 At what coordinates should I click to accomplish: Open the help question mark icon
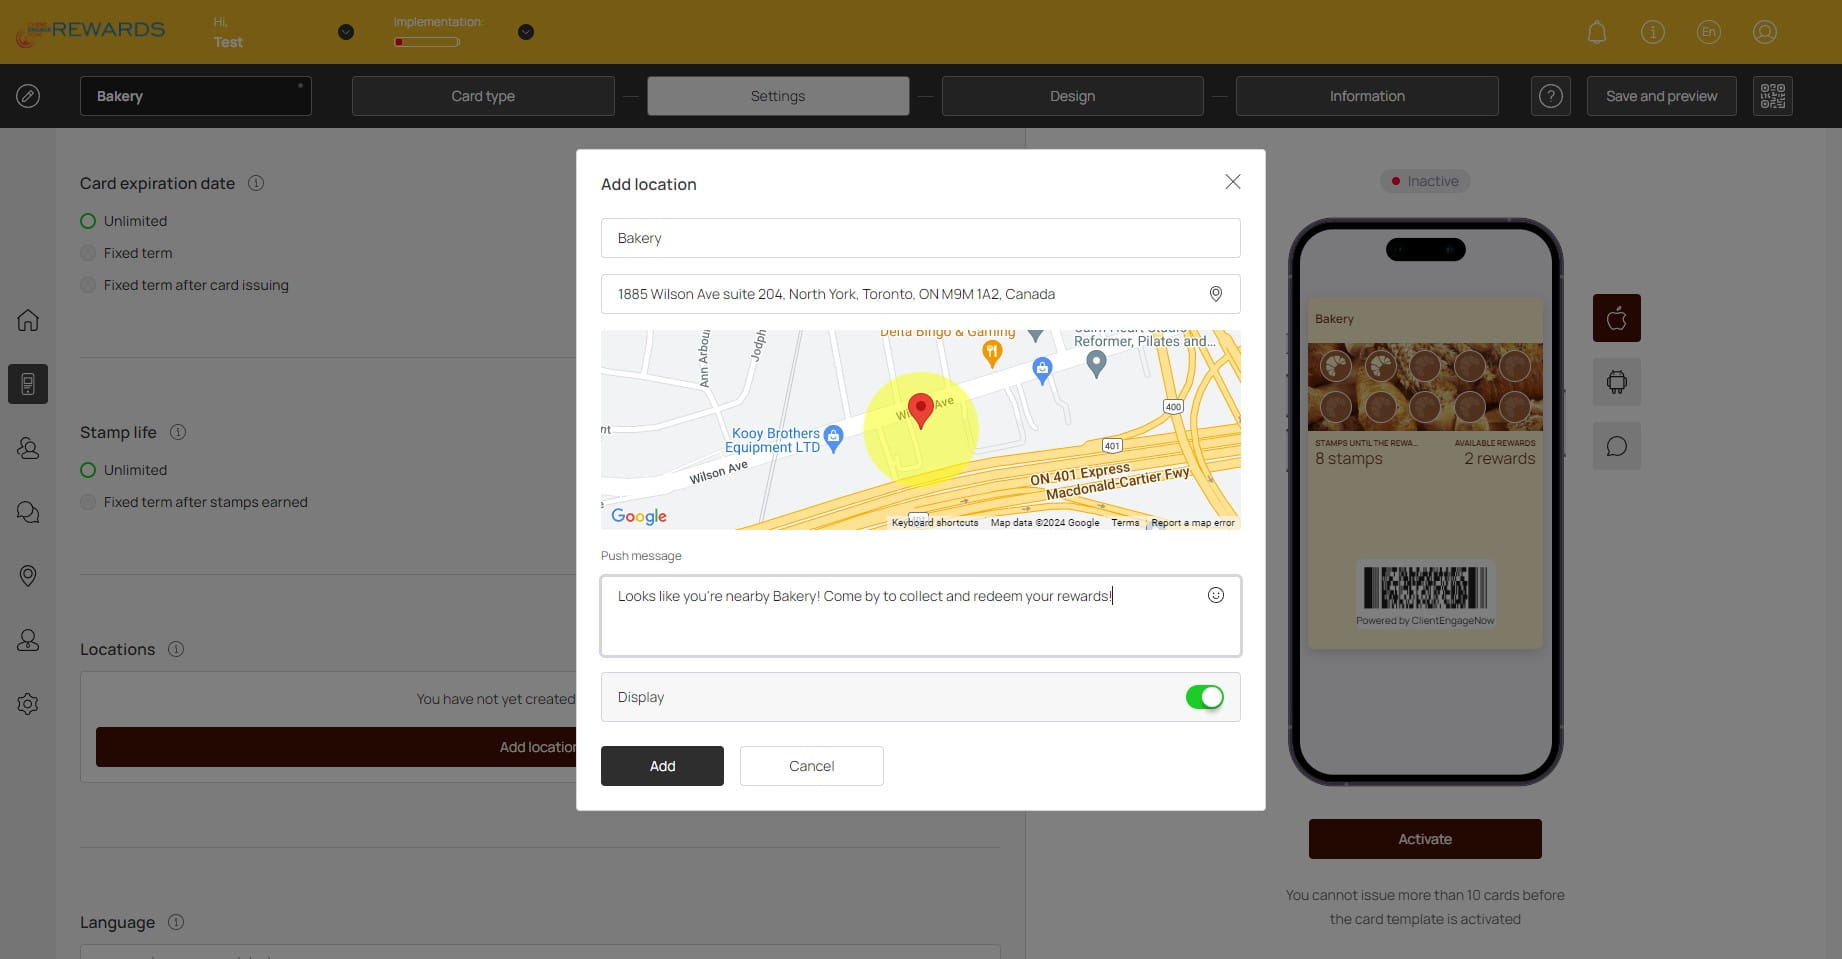point(1551,96)
